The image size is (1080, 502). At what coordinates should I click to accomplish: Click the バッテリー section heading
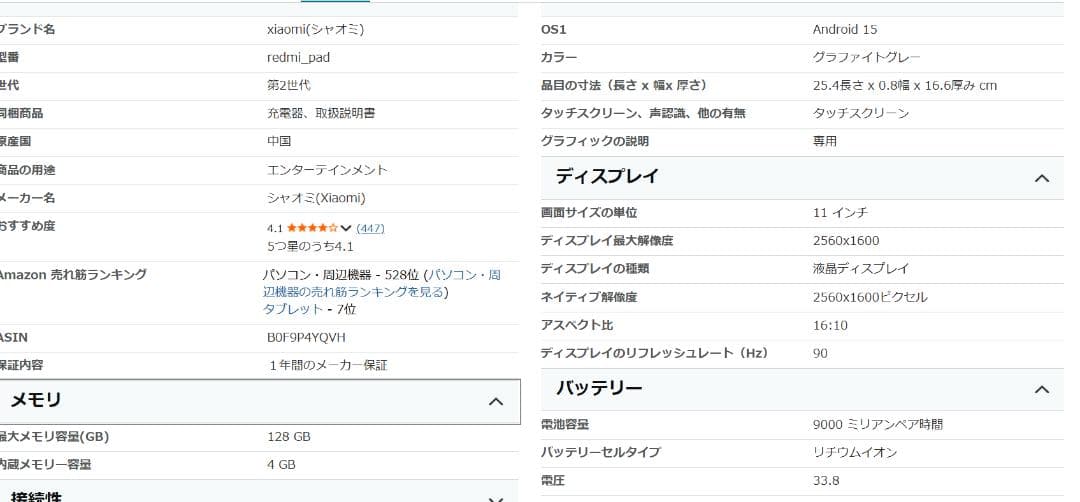[599, 388]
